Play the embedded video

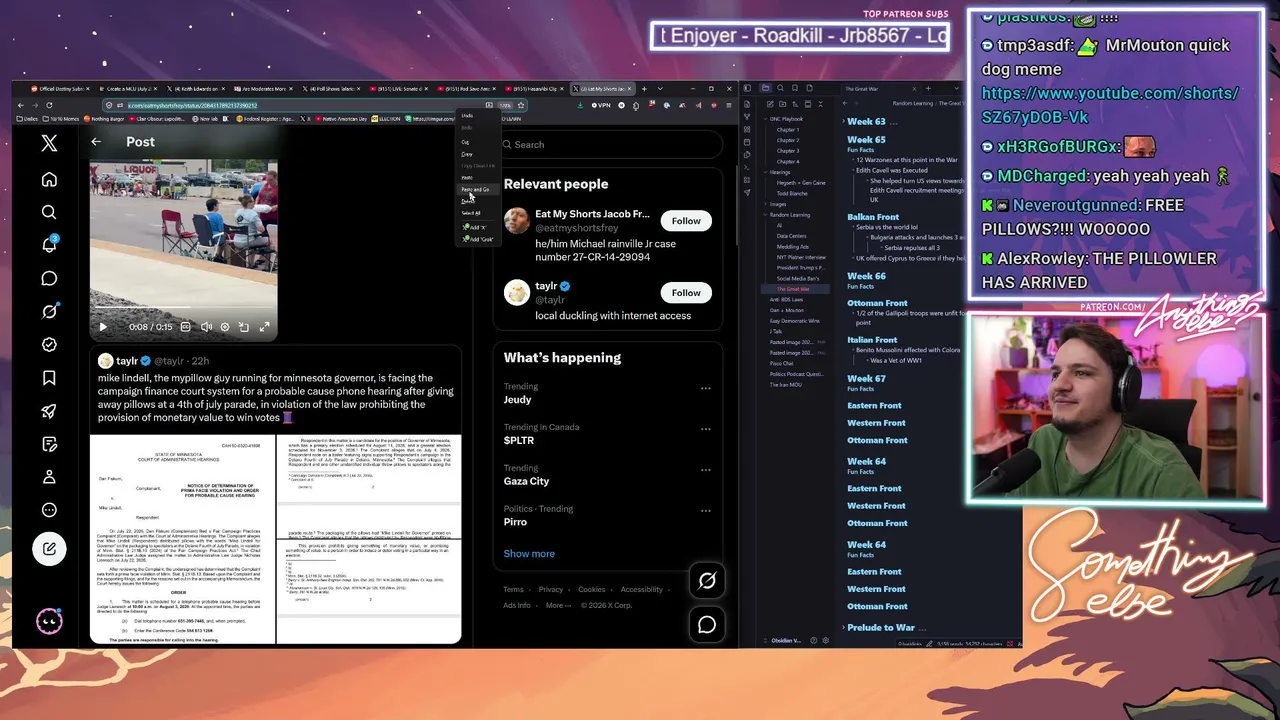point(102,327)
